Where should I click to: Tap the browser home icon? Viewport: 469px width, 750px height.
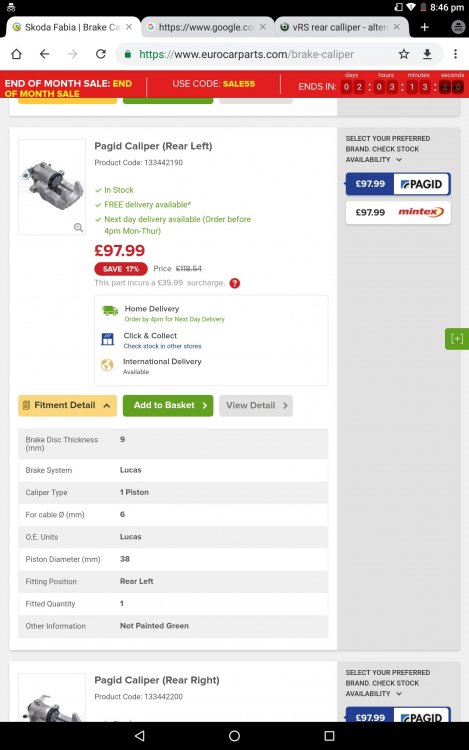click(16, 54)
